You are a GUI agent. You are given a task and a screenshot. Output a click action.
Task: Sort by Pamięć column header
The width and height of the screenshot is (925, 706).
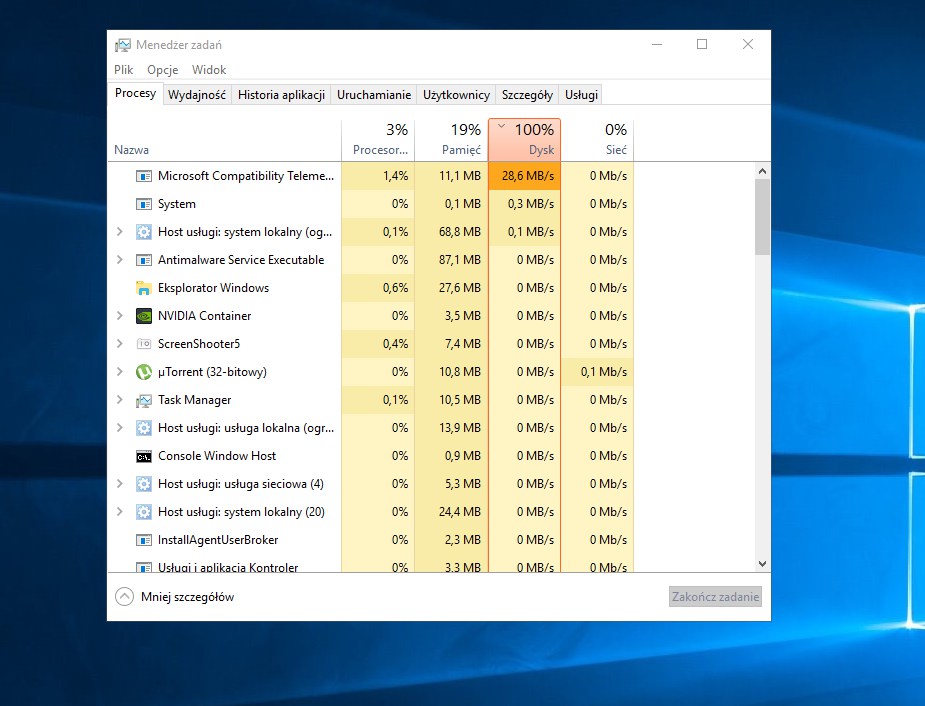[x=451, y=140]
